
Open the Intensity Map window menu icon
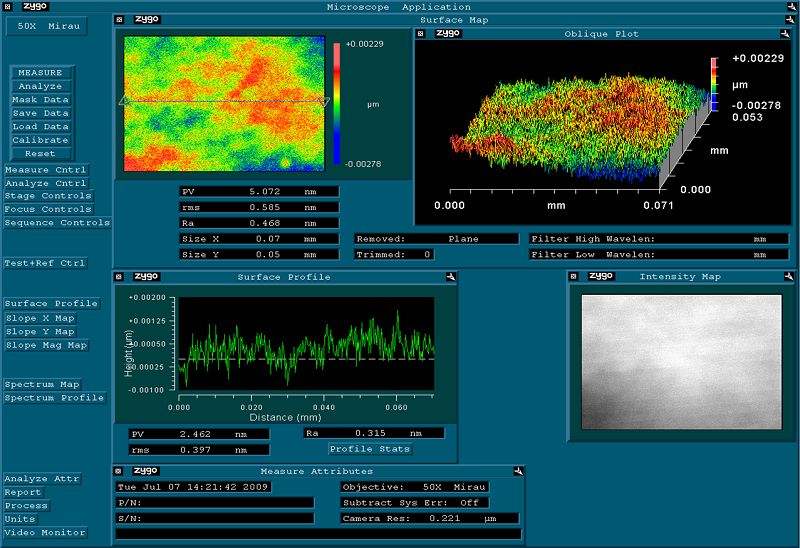tap(574, 276)
